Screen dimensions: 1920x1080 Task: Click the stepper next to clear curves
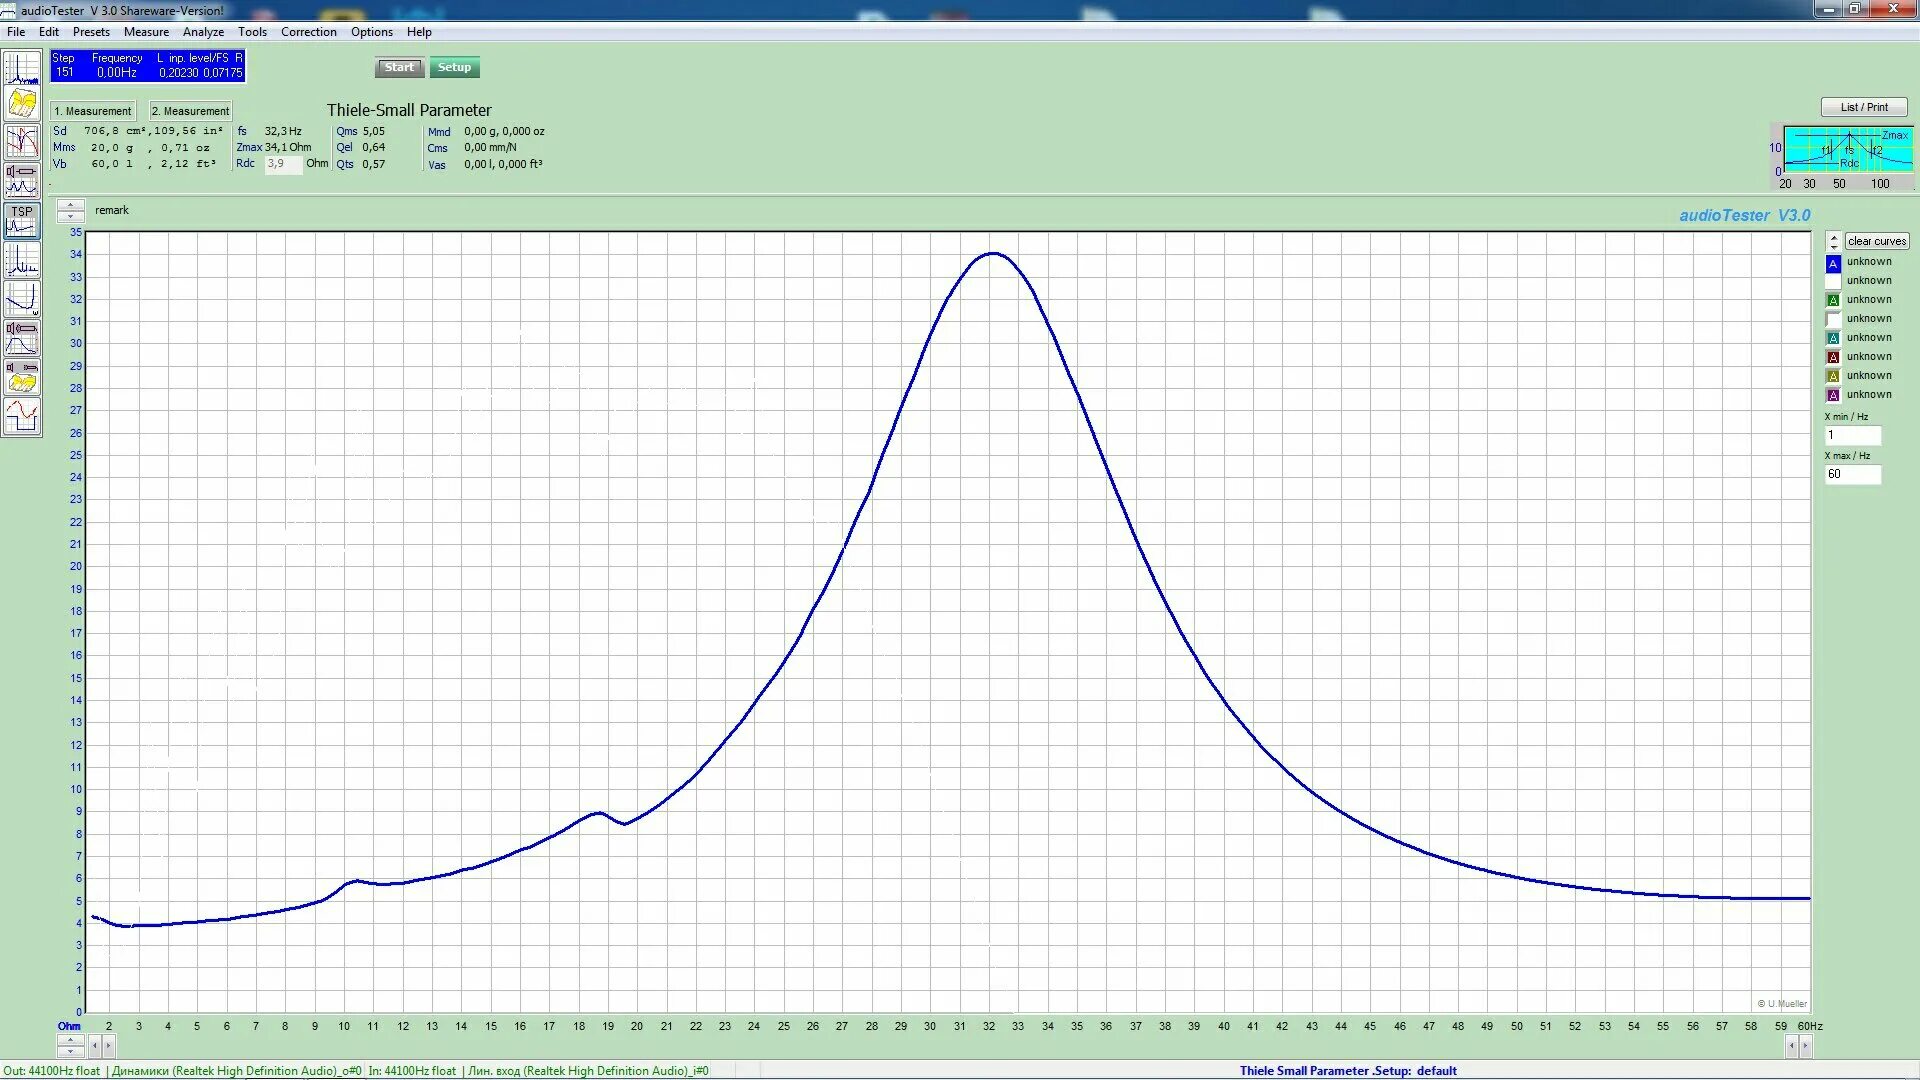[x=1833, y=241]
